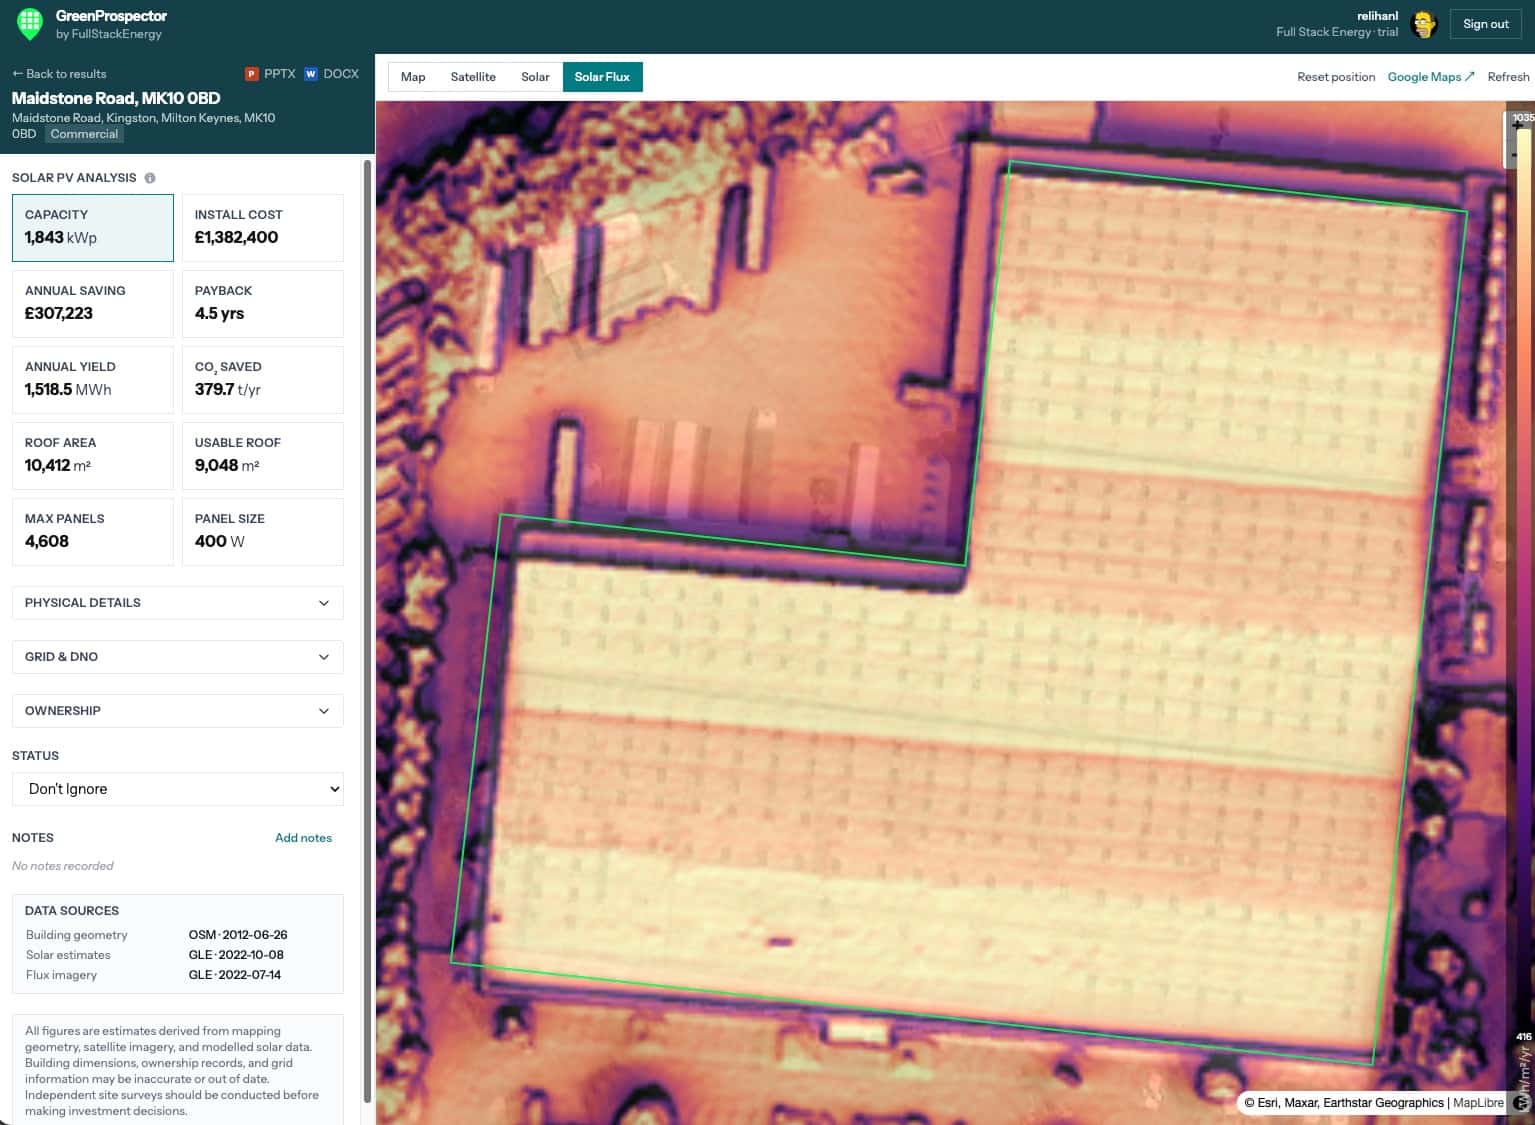
Task: Expand the Grid & DNO section
Action: 178,657
